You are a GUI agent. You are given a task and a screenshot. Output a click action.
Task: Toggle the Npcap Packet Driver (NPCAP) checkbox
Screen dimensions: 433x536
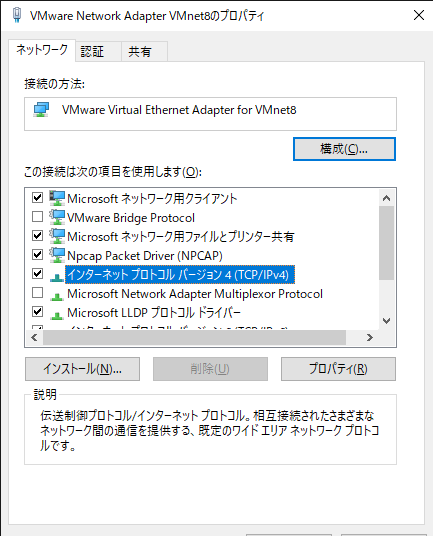(37, 255)
